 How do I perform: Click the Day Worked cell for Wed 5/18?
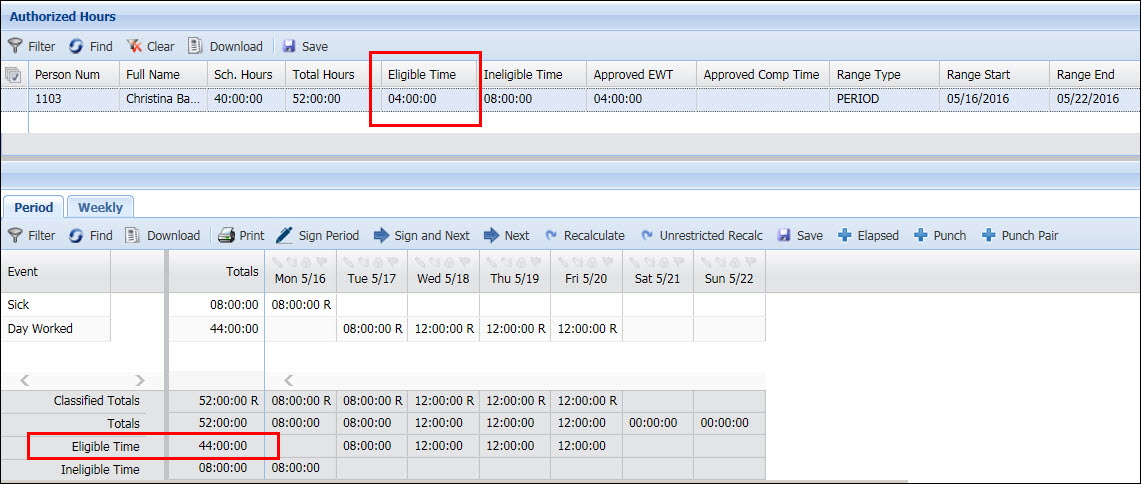(x=443, y=329)
